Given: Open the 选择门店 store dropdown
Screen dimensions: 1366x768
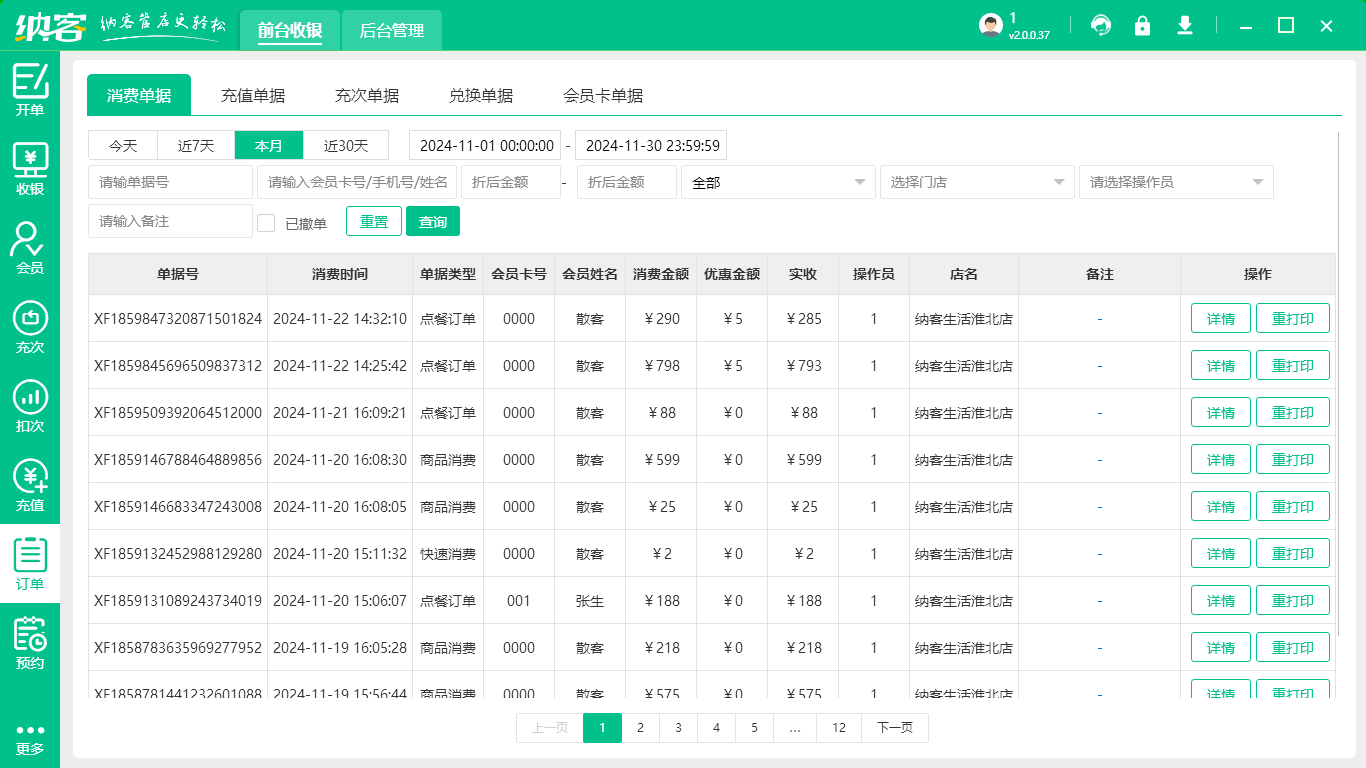Looking at the screenshot, I should tap(976, 182).
